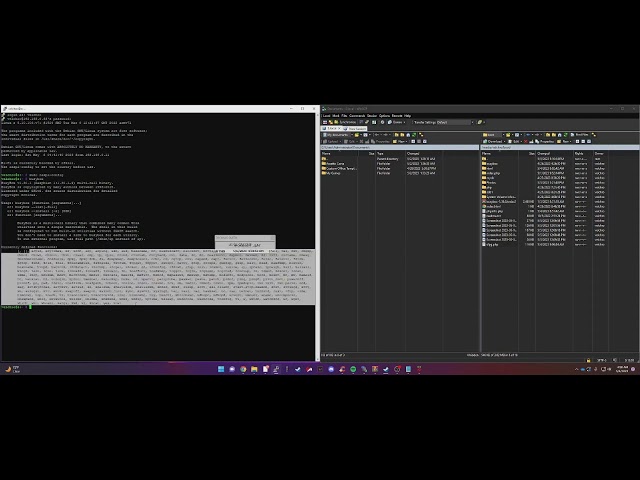Open the Queue dropdown in the toolbar
Image resolution: width=640 pixels, height=480 pixels.
(396, 122)
